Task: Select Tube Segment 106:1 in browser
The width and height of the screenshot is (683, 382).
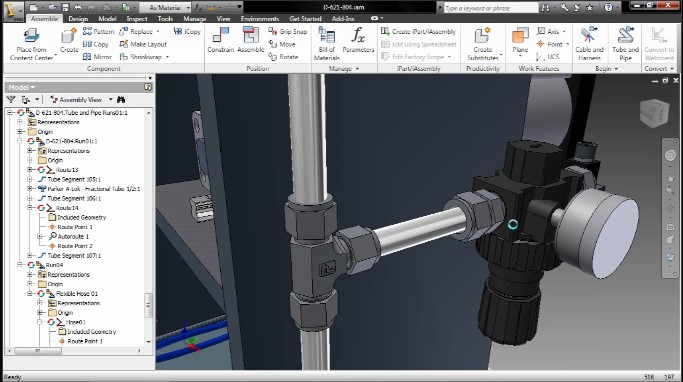Action: (74, 198)
